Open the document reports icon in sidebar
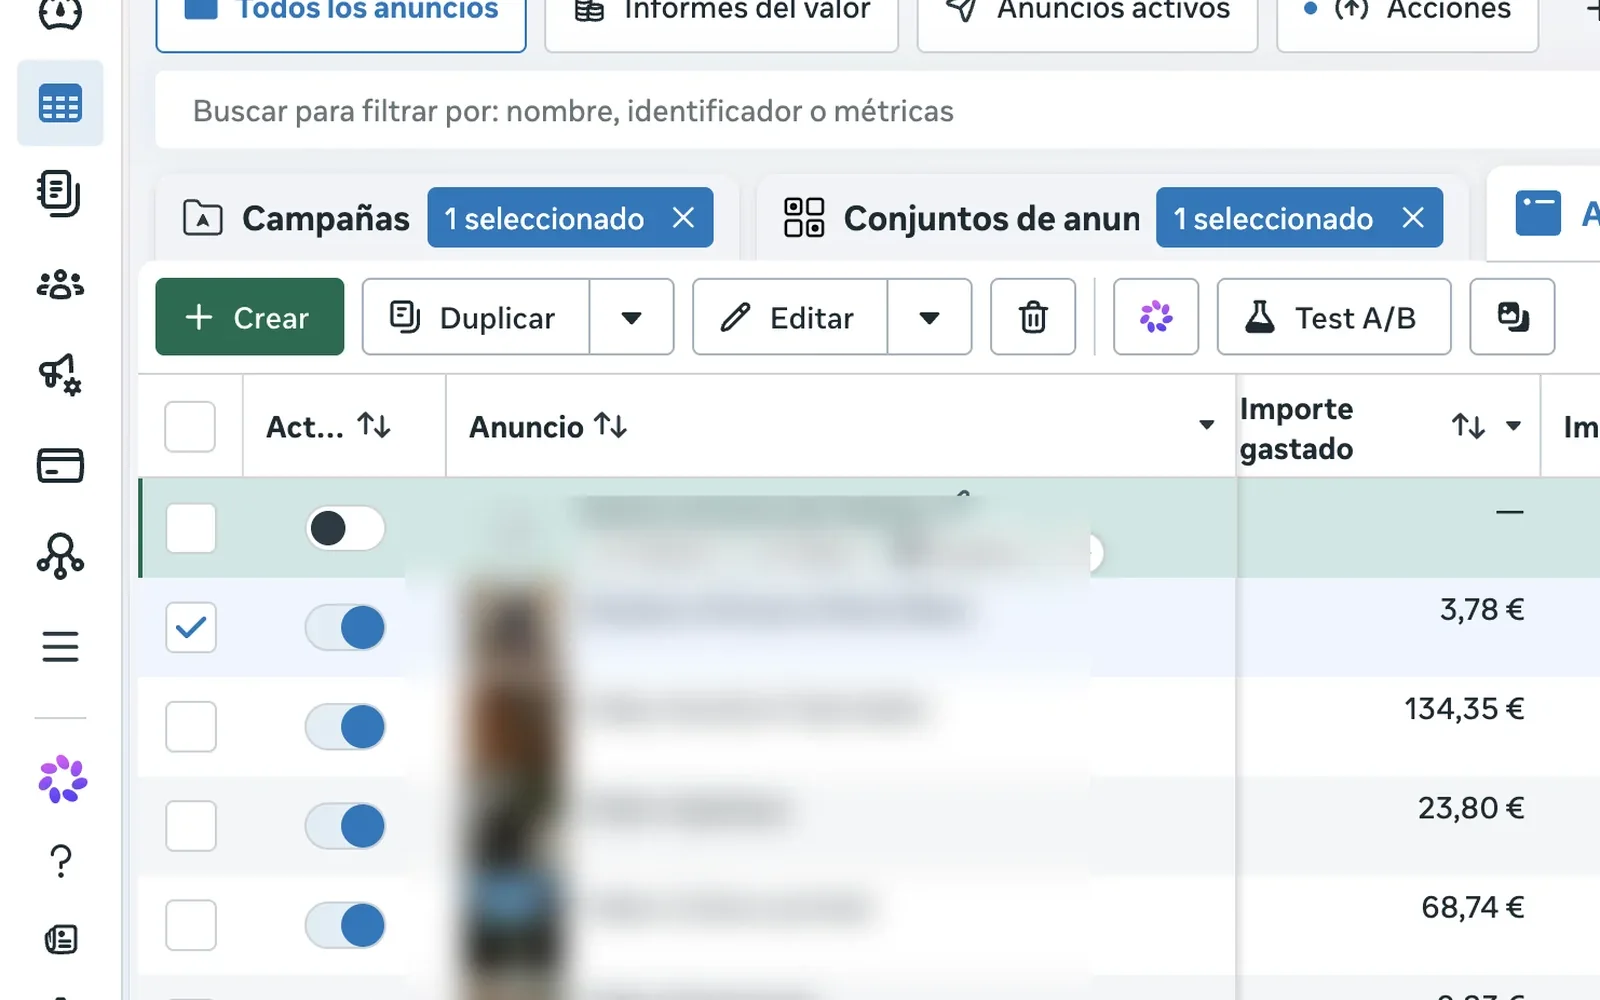The image size is (1600, 1000). click(60, 194)
